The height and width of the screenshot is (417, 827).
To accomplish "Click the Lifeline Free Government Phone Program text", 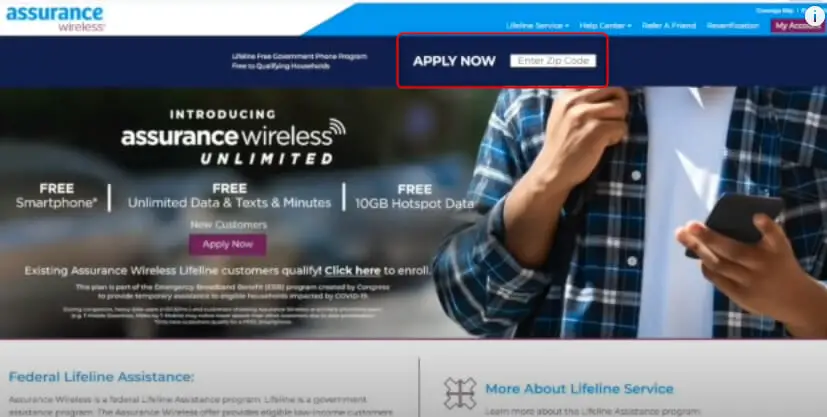I will coord(299,56).
